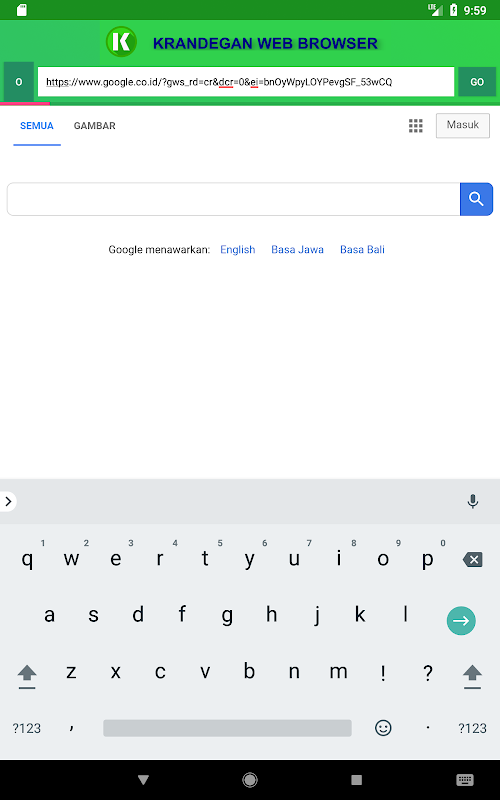500x800 pixels.
Task: Switch to the GAMBAR tab
Action: pyautogui.click(x=94, y=126)
